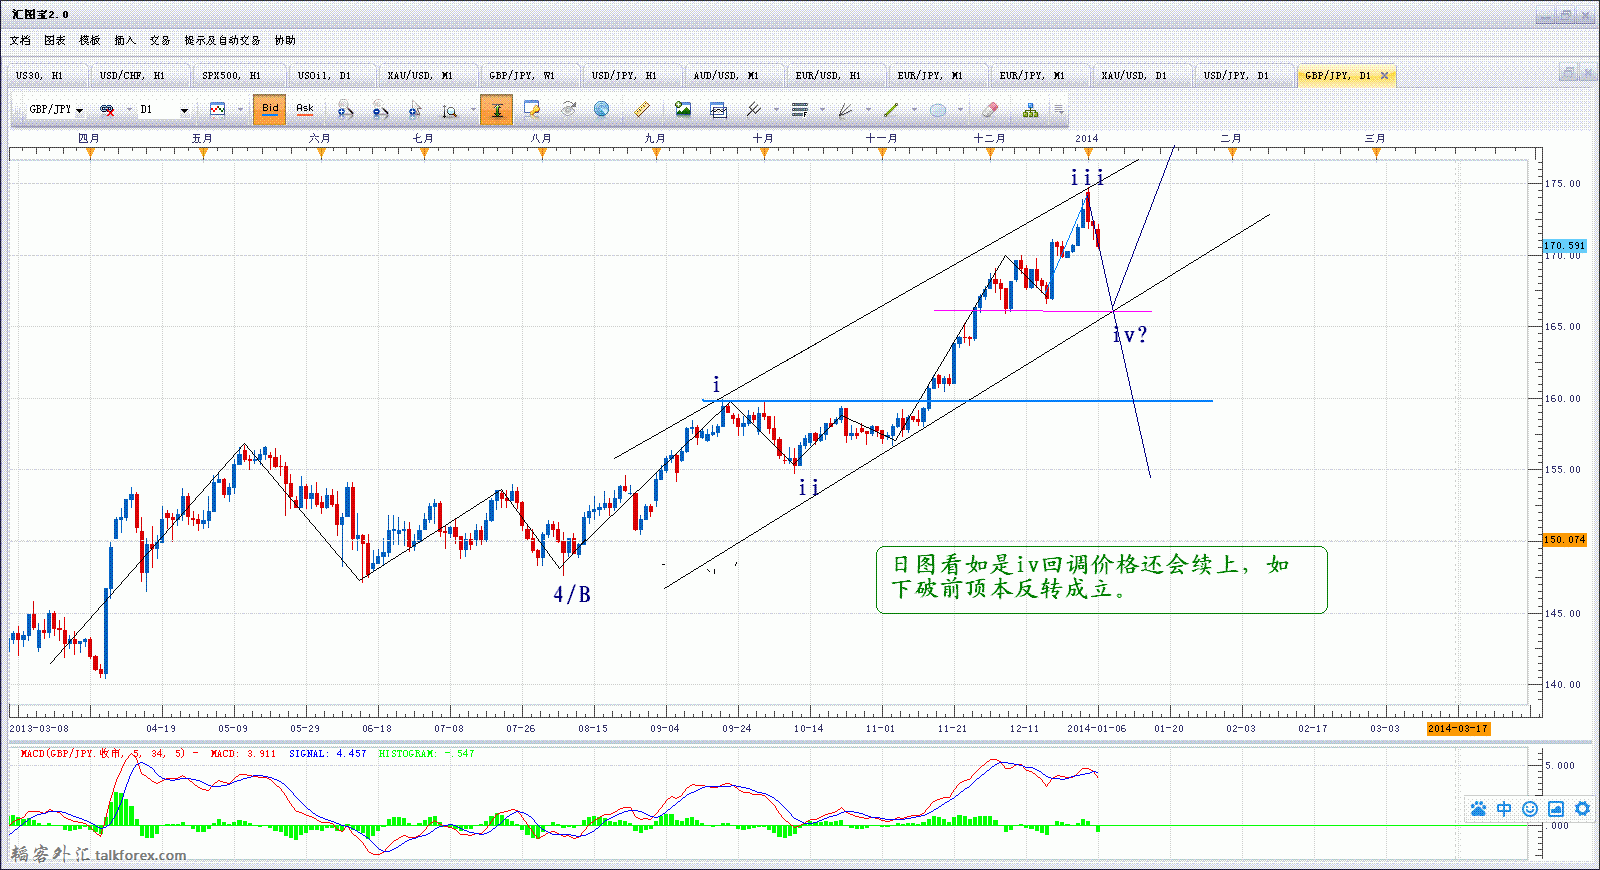Select the Fibonacci levels lines tool
The image size is (1600, 870).
(799, 110)
